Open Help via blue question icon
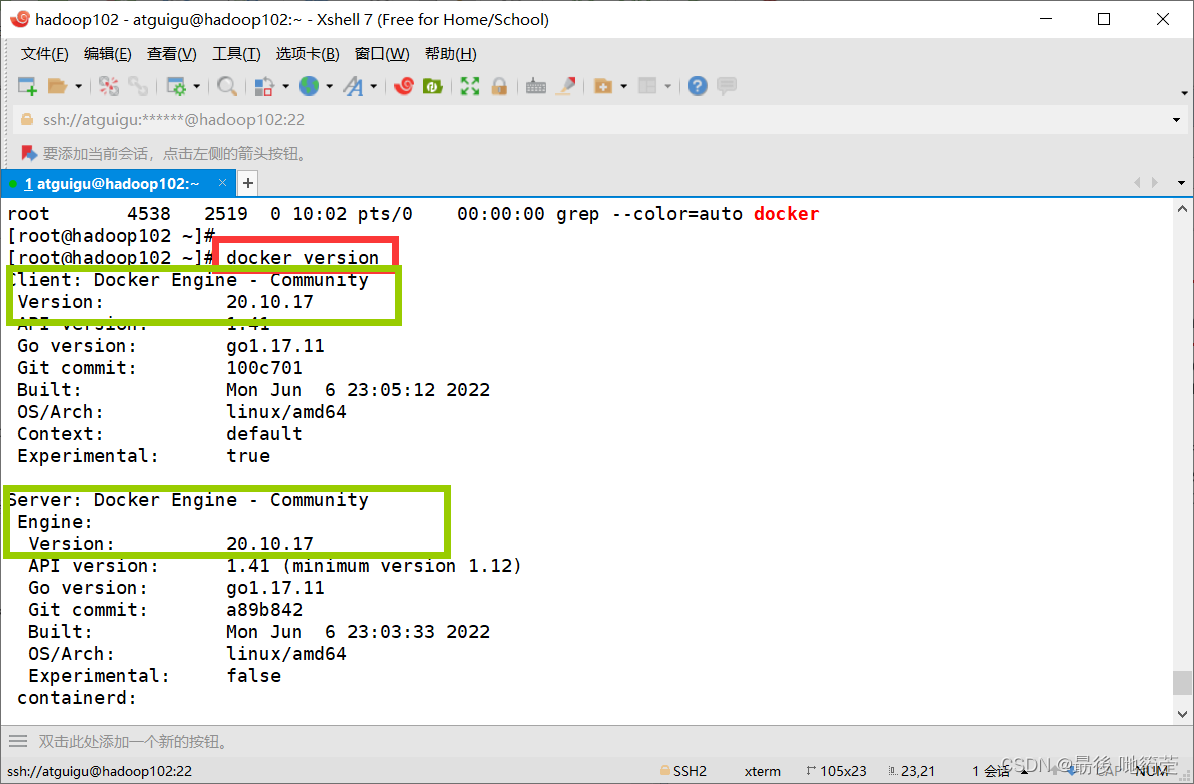 coord(698,86)
